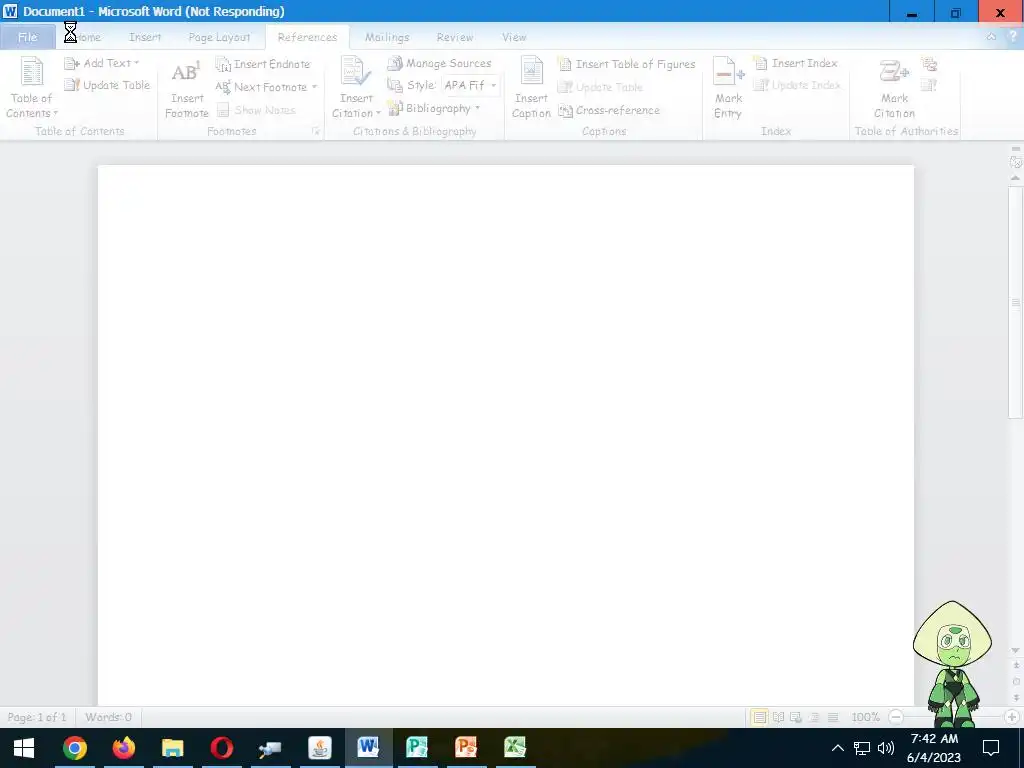Image resolution: width=1024 pixels, height=768 pixels.
Task: Click Update Index
Action: [797, 85]
